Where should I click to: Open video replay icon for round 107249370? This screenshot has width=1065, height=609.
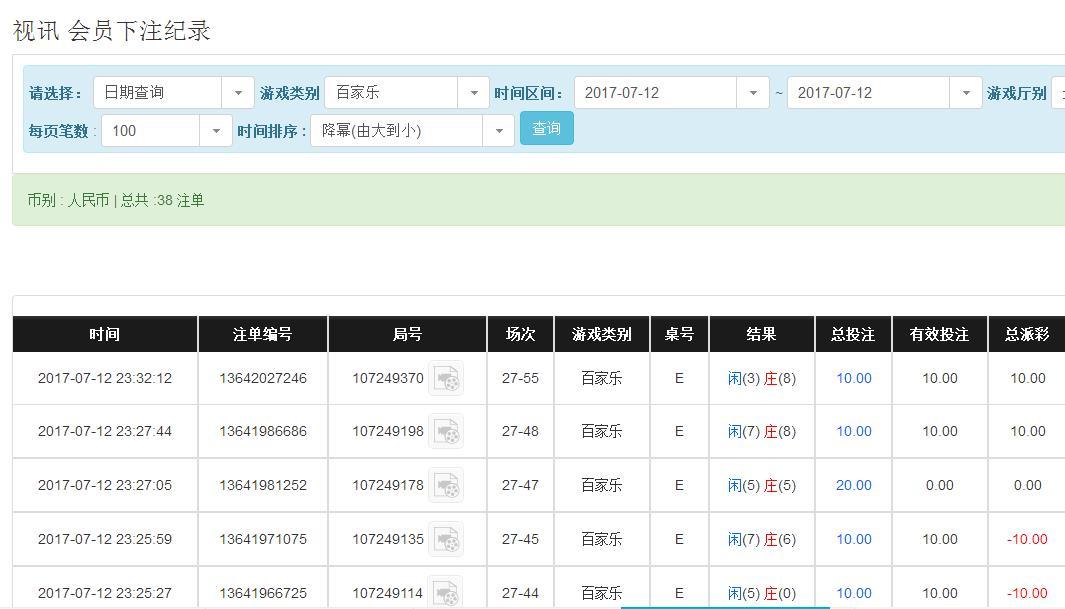pyautogui.click(x=446, y=378)
